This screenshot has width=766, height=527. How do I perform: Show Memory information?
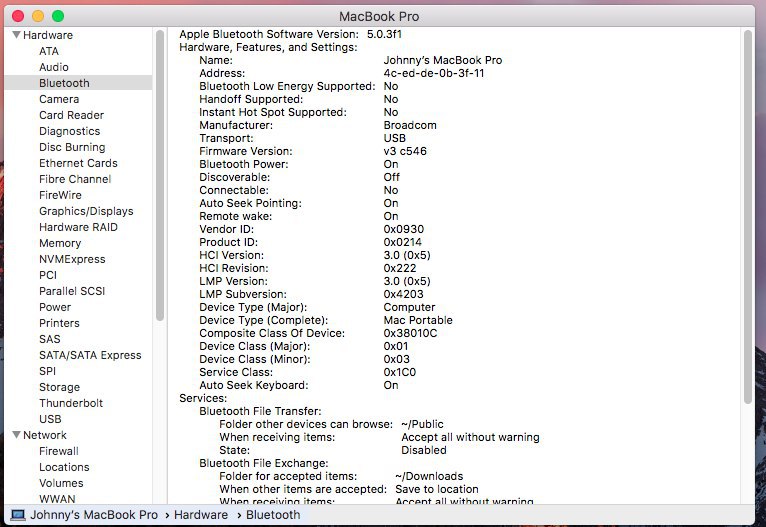pyautogui.click(x=60, y=243)
